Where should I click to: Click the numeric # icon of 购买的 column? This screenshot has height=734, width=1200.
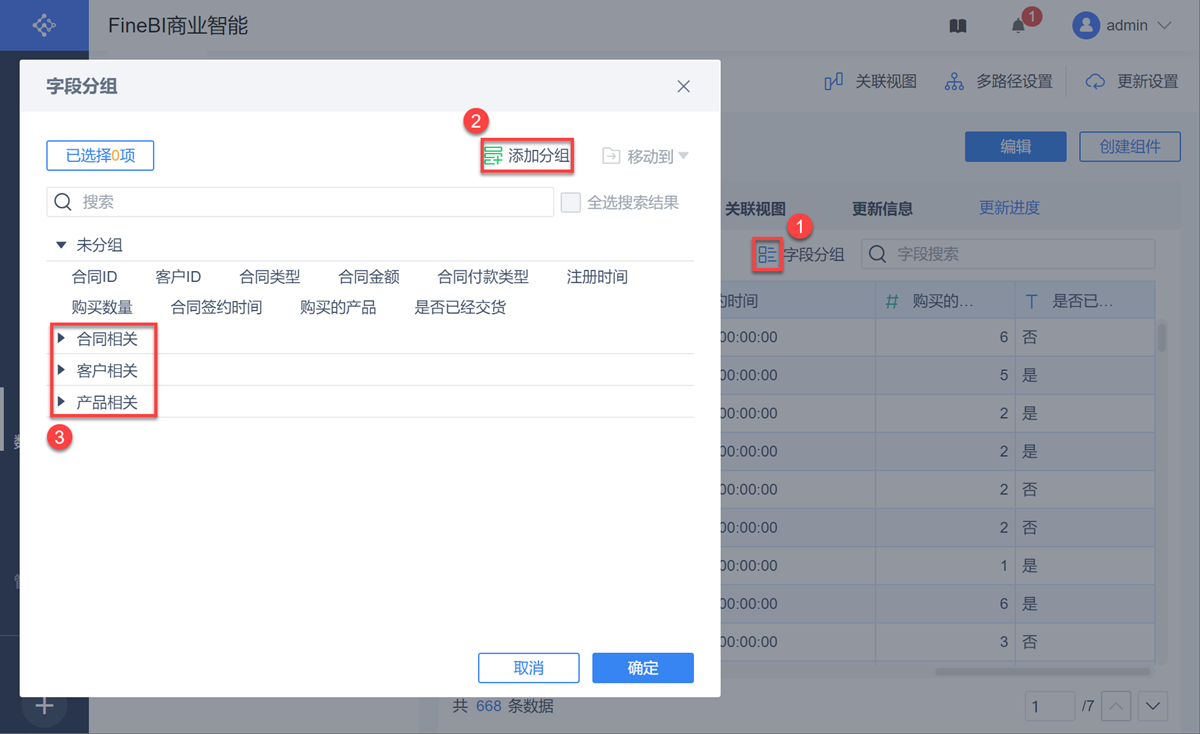pos(893,301)
